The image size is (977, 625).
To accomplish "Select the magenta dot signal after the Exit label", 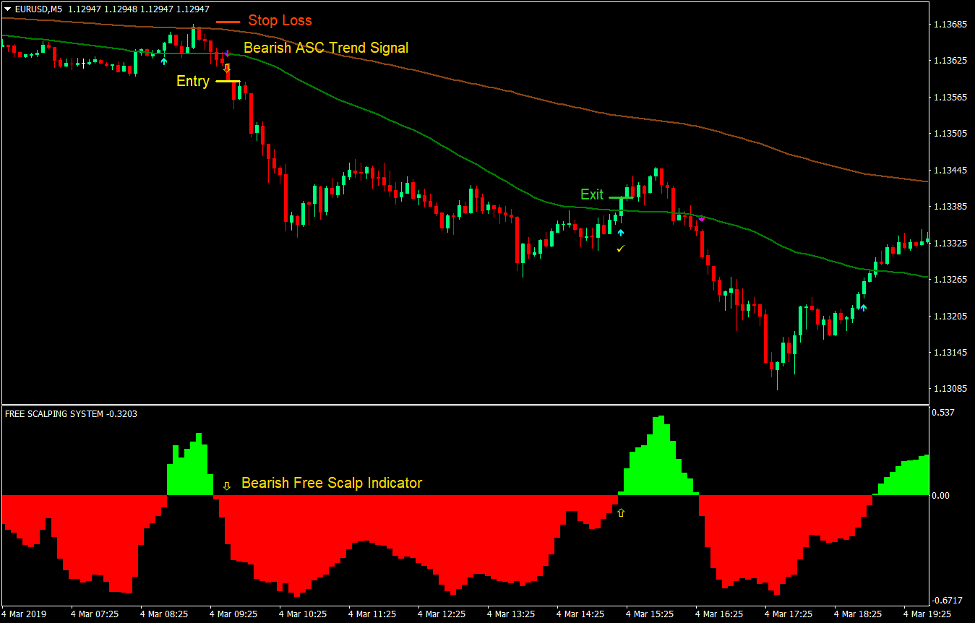I will pyautogui.click(x=701, y=218).
